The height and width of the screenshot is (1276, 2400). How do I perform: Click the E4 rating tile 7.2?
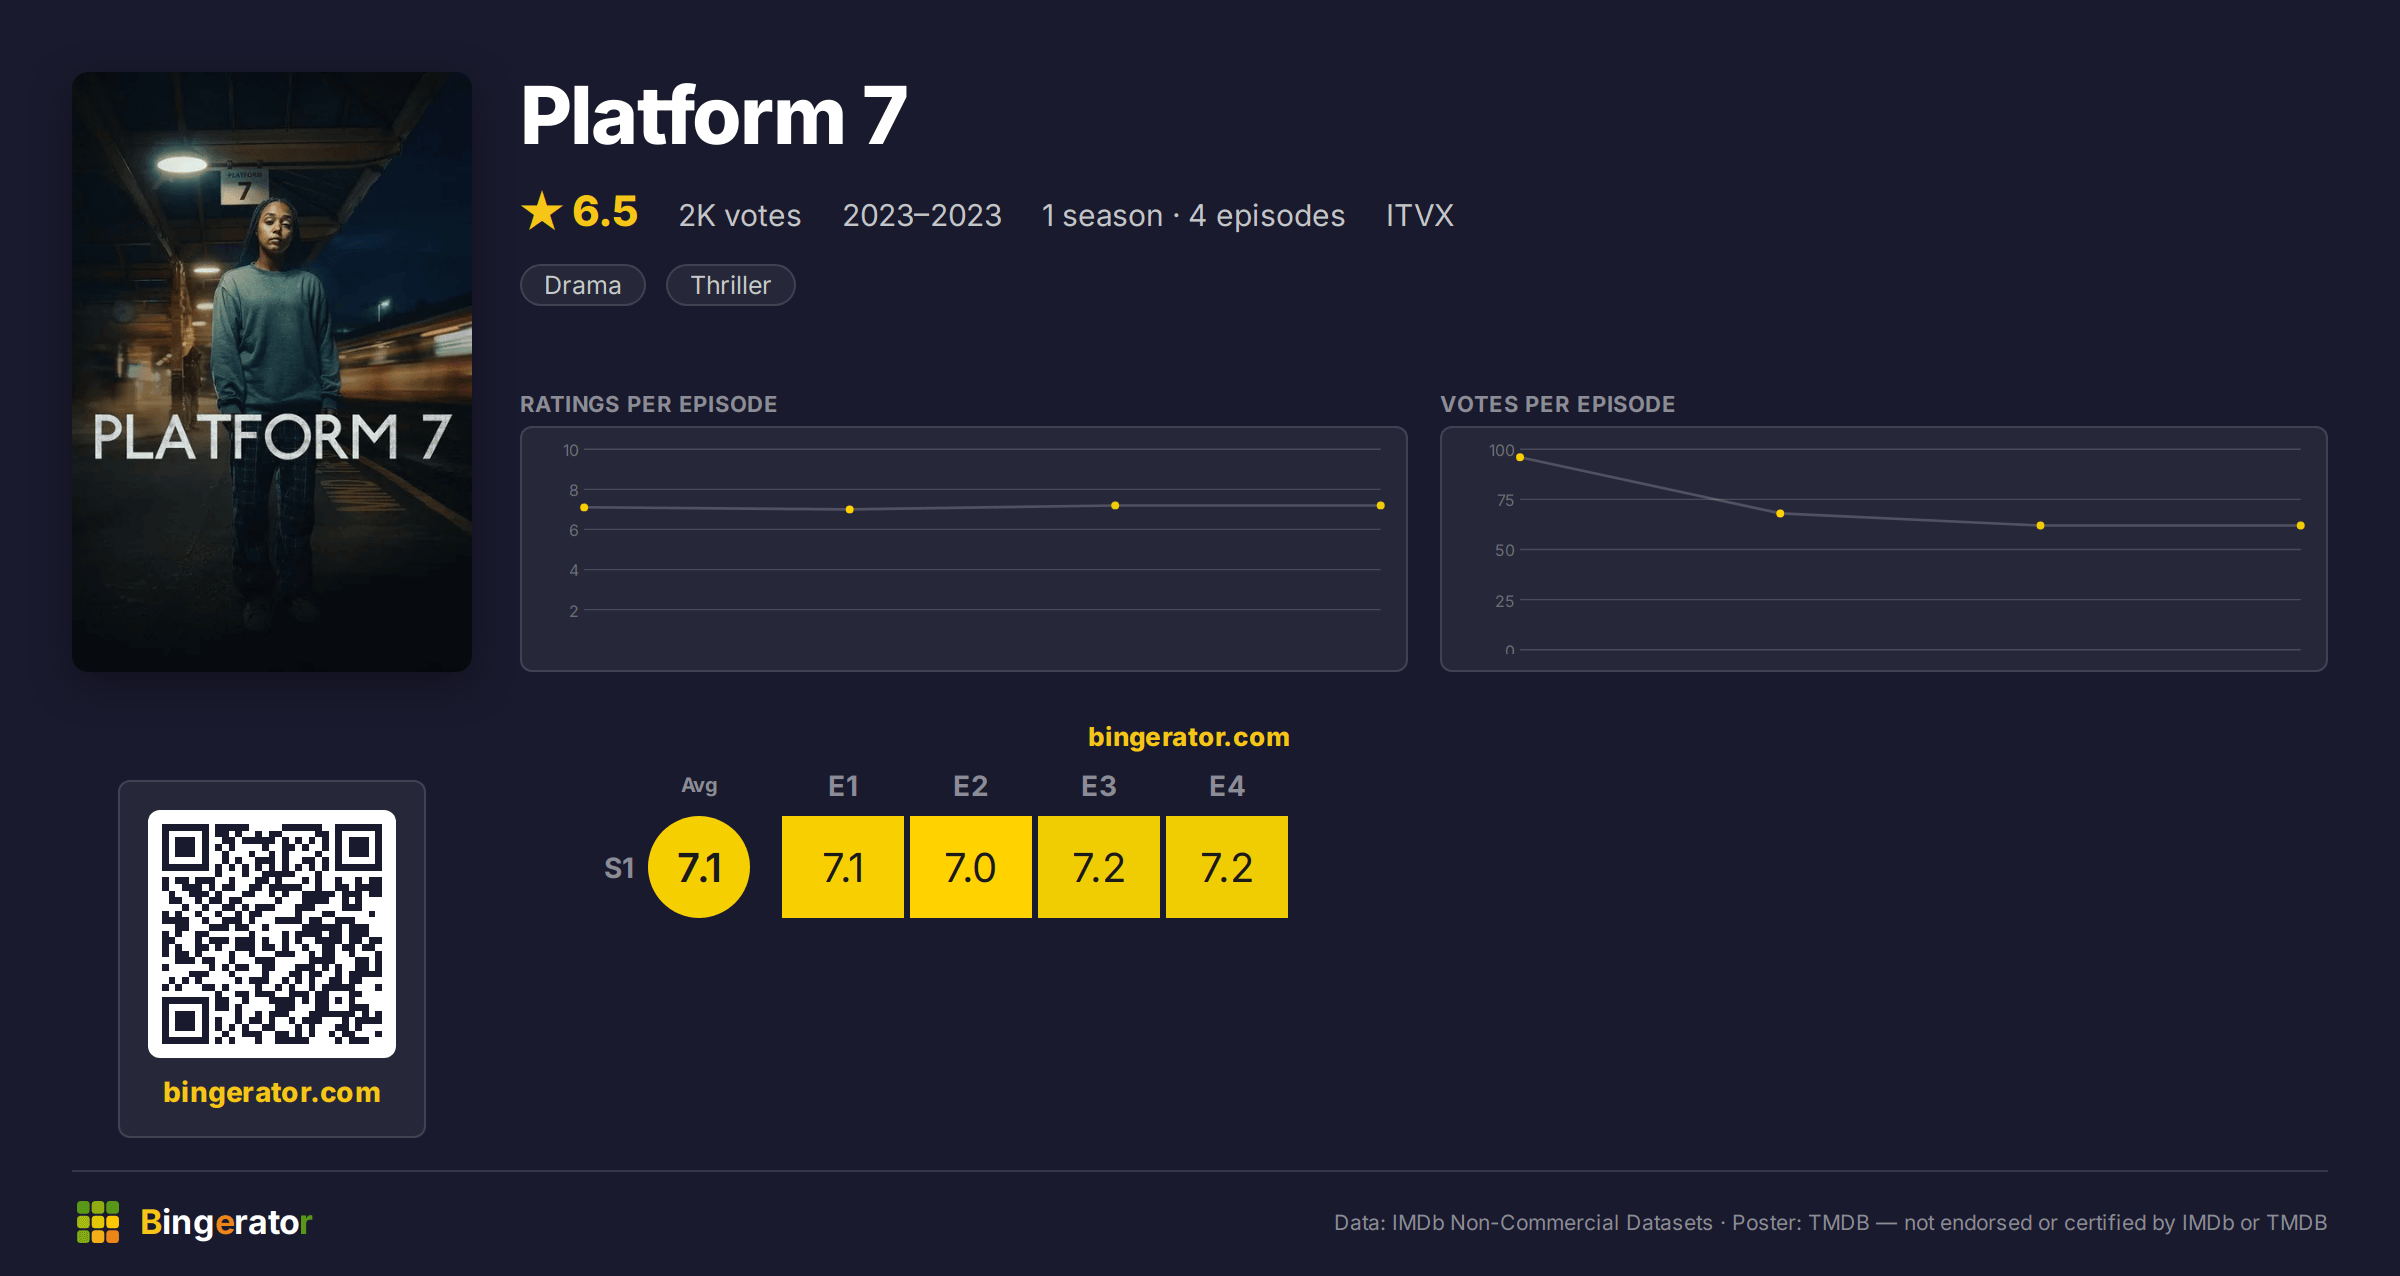coord(1227,867)
